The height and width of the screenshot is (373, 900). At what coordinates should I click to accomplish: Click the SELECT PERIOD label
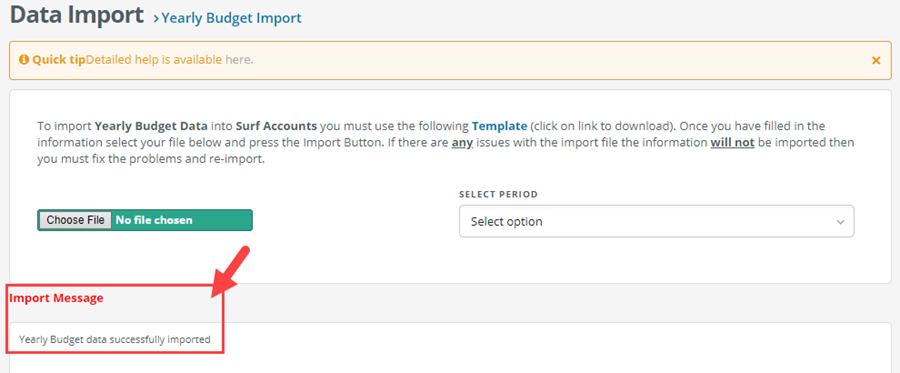tap(498, 195)
